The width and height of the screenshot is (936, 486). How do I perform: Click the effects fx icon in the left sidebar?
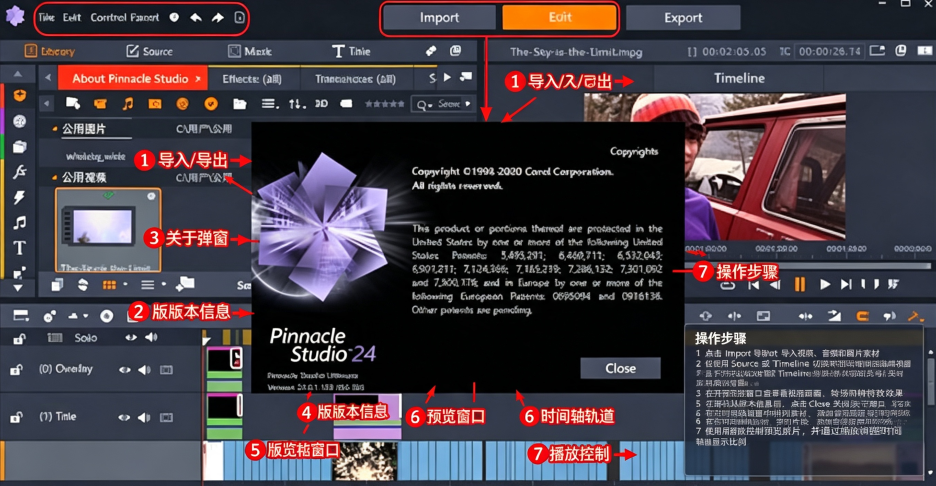tap(20, 172)
